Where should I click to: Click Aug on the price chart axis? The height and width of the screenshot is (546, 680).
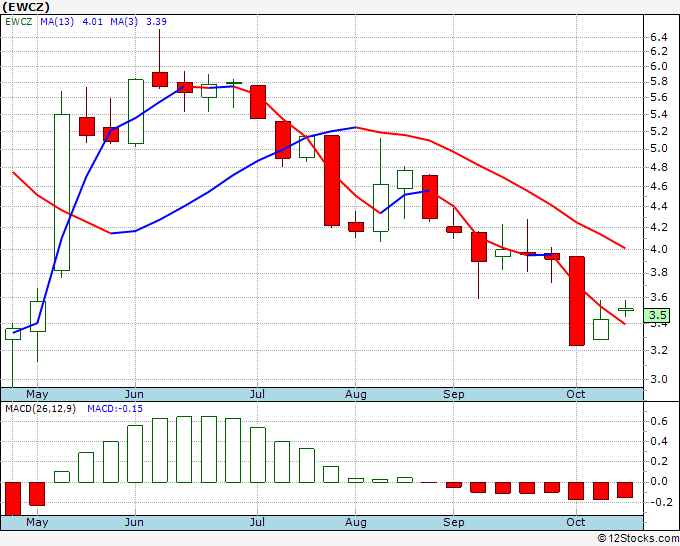[x=356, y=394]
